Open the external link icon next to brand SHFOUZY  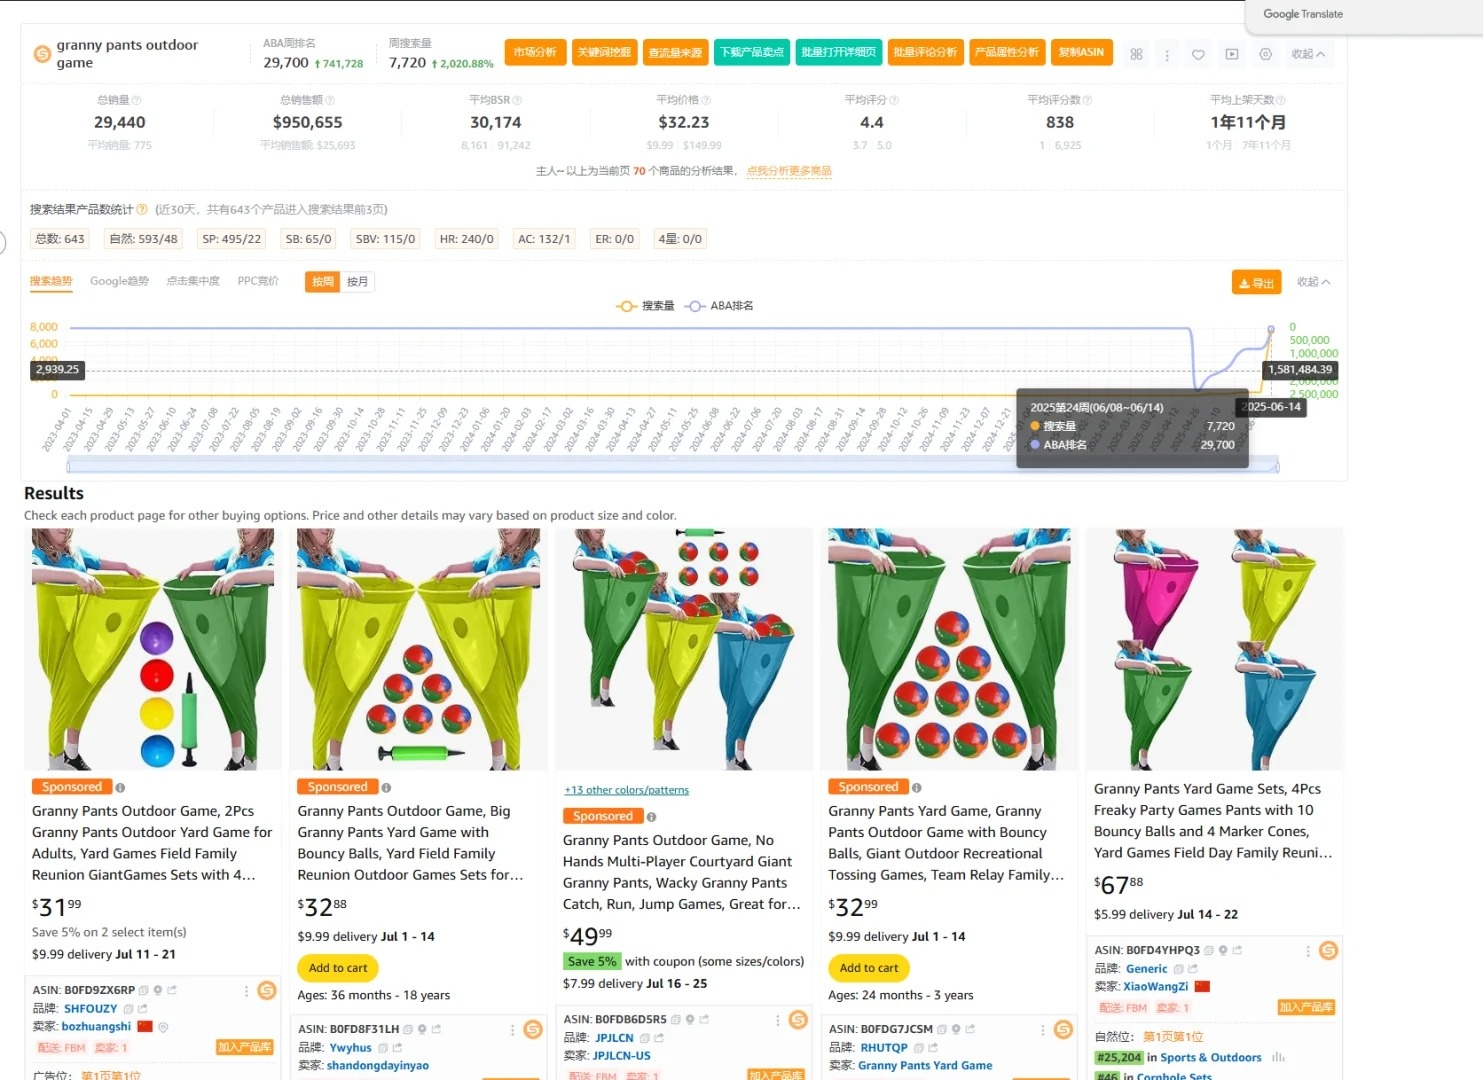point(142,1009)
